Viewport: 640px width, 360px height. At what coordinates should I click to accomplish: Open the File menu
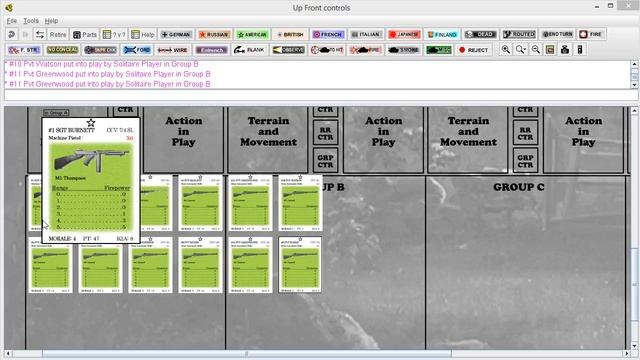point(11,21)
